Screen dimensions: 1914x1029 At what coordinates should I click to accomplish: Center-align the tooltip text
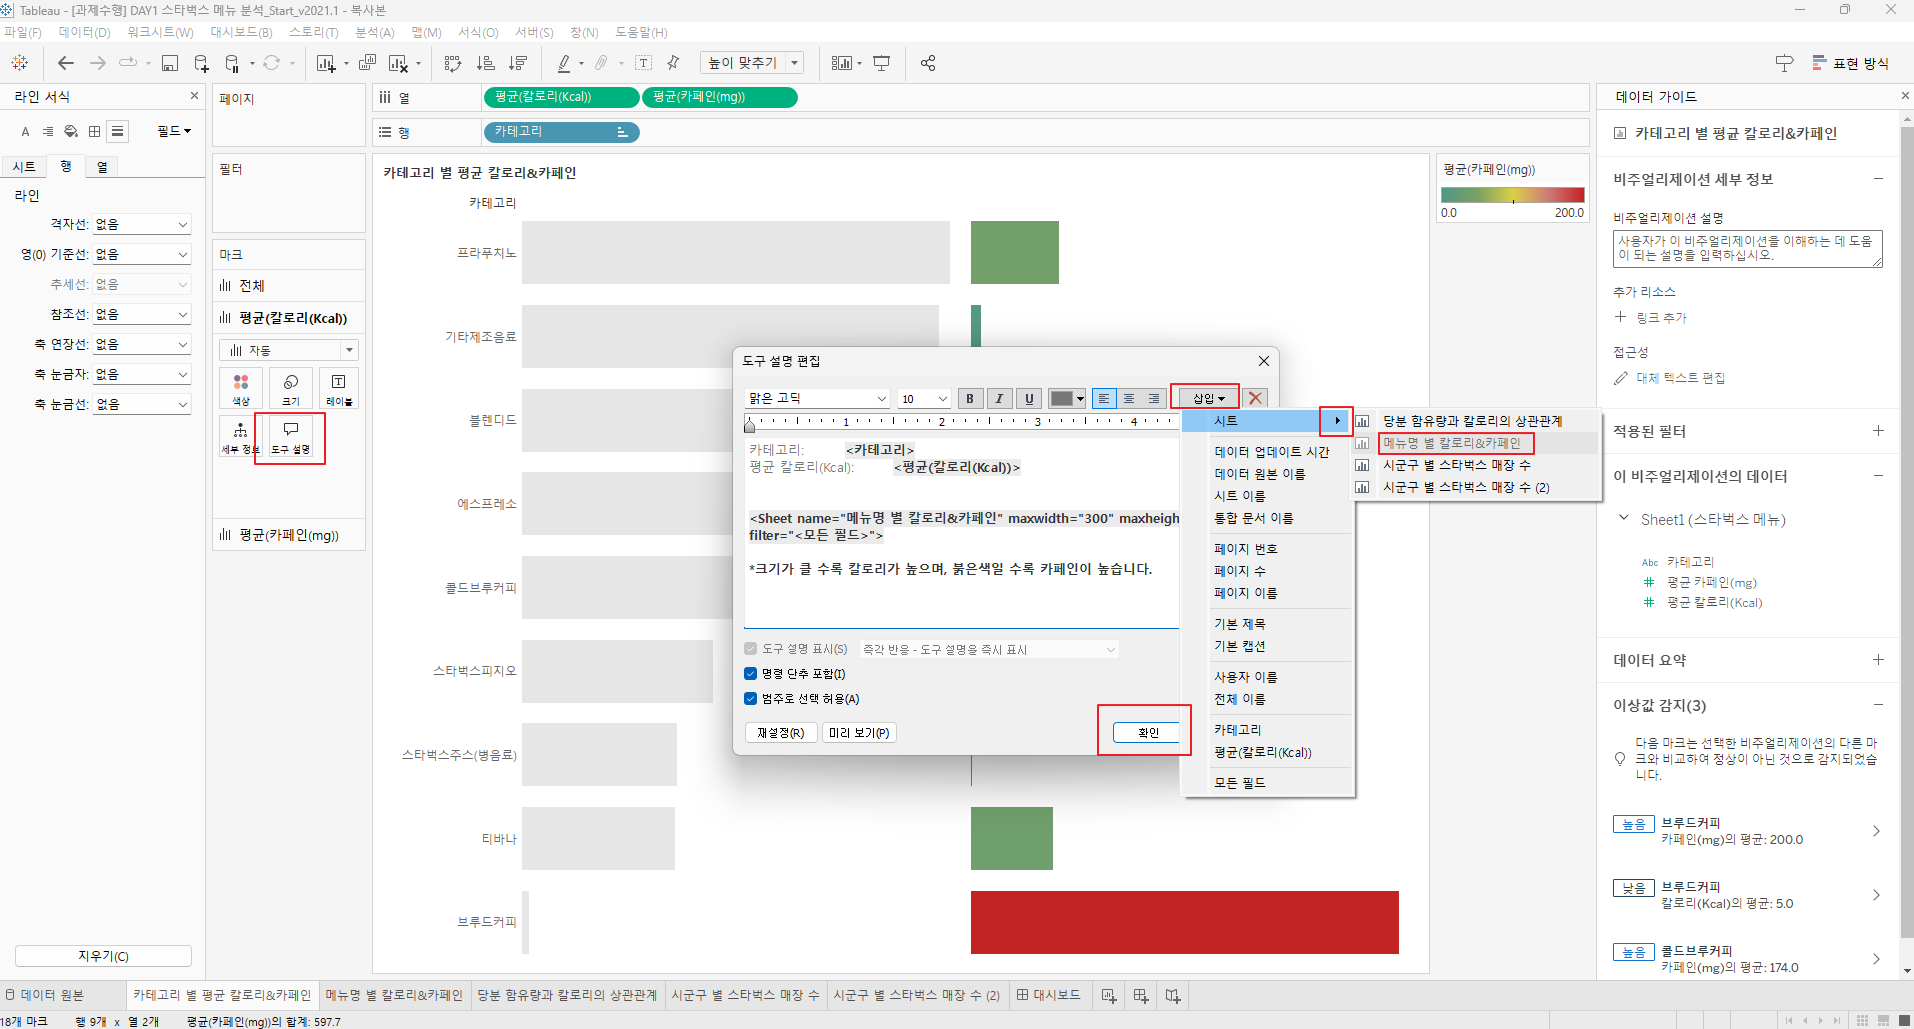coord(1129,398)
